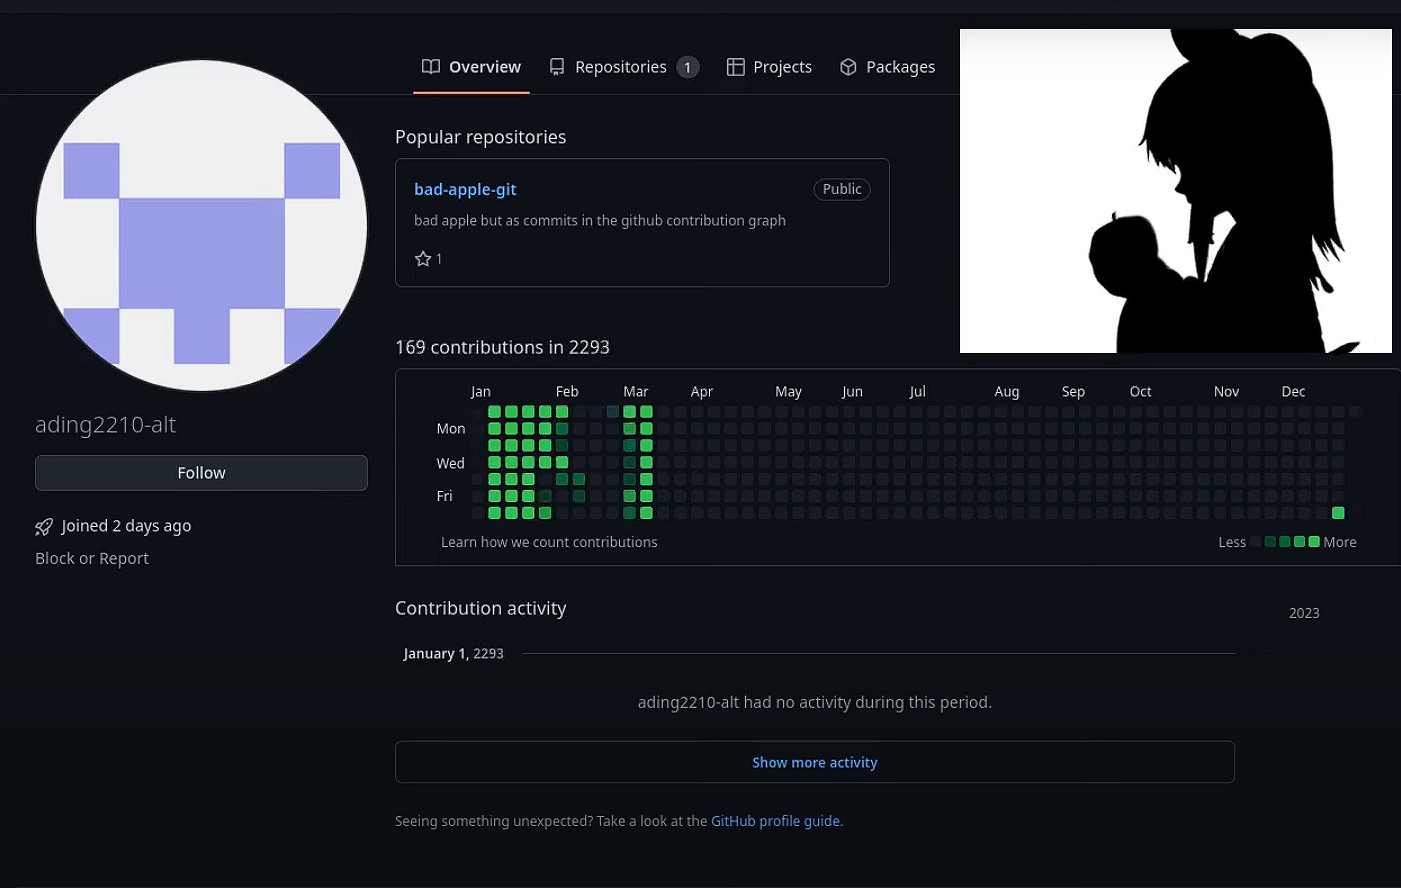Open Learn how we count contributions
This screenshot has height=888, width=1401.
[x=549, y=542]
